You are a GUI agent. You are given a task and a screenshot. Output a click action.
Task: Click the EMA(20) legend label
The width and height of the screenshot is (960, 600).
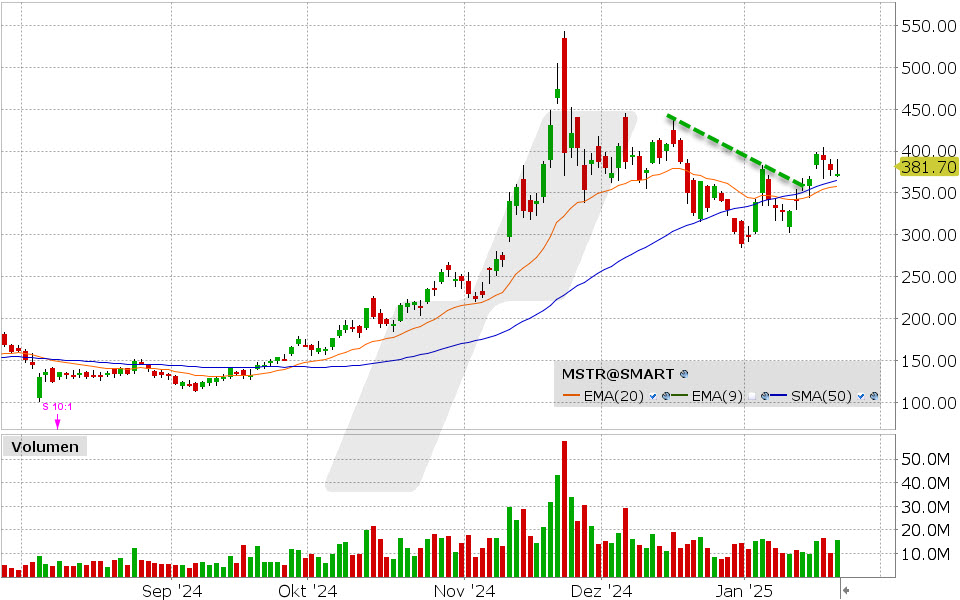(x=613, y=396)
